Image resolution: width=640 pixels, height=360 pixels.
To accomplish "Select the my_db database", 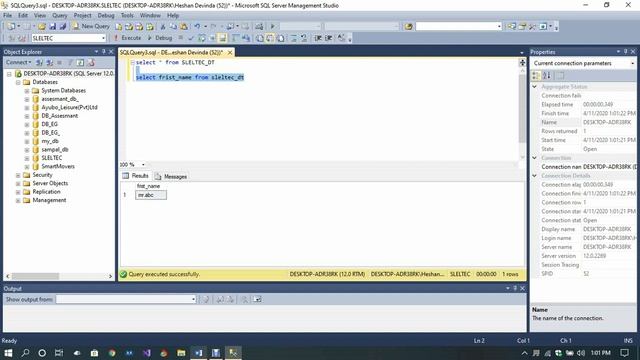I will click(50, 141).
